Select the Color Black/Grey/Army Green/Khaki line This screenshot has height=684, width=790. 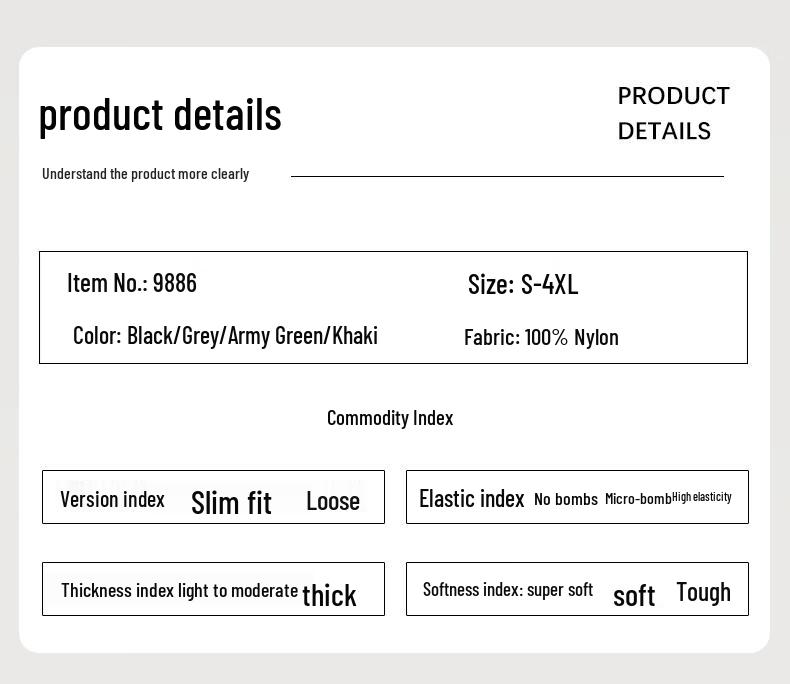225,336
